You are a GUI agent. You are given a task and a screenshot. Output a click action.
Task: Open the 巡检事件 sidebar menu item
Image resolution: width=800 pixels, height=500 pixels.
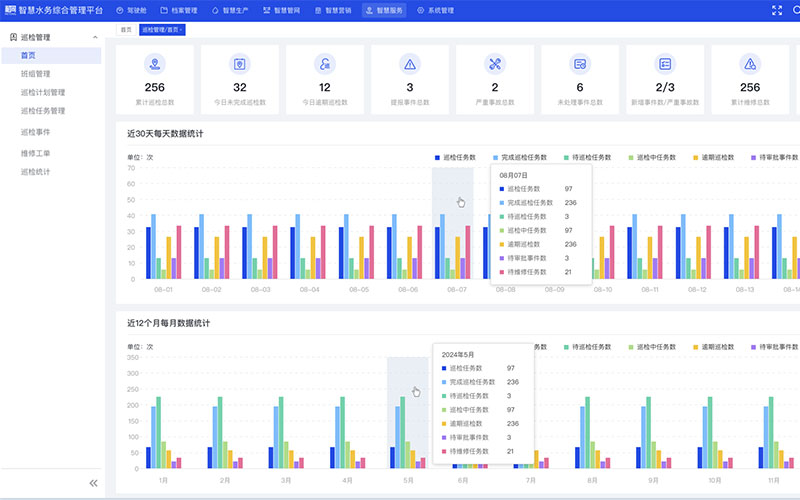click(35, 131)
